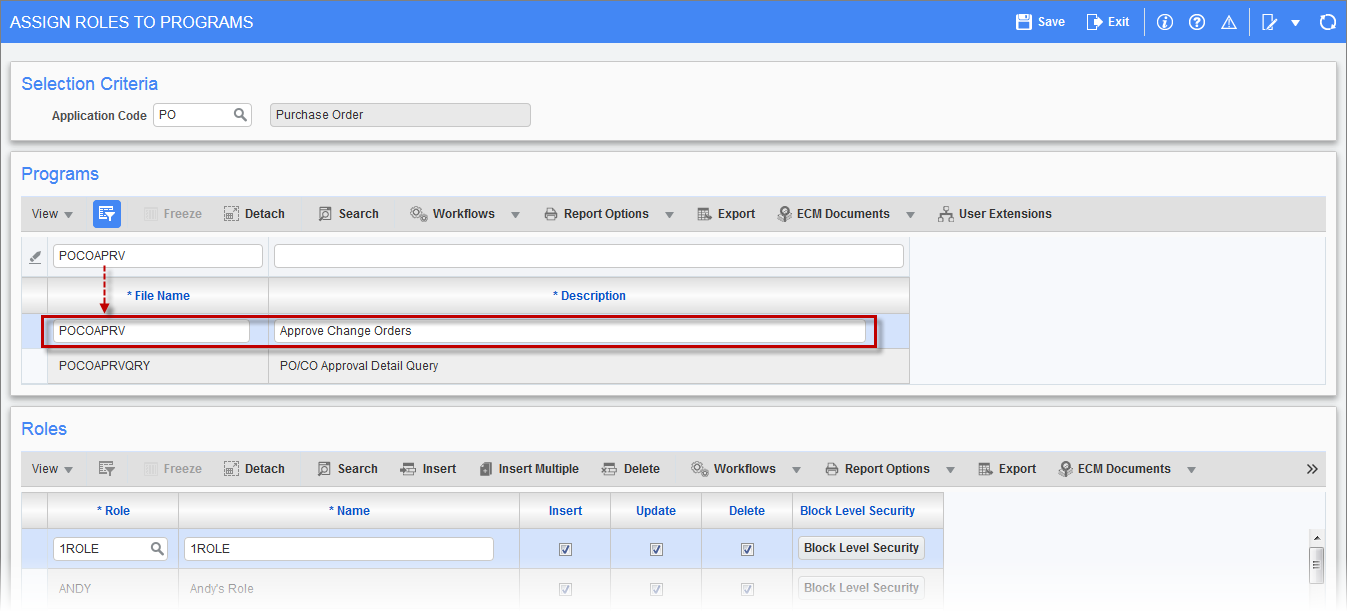Viewport: 1347px width, 612px height.
Task: Click the refresh icon in the top banner
Action: [1328, 20]
